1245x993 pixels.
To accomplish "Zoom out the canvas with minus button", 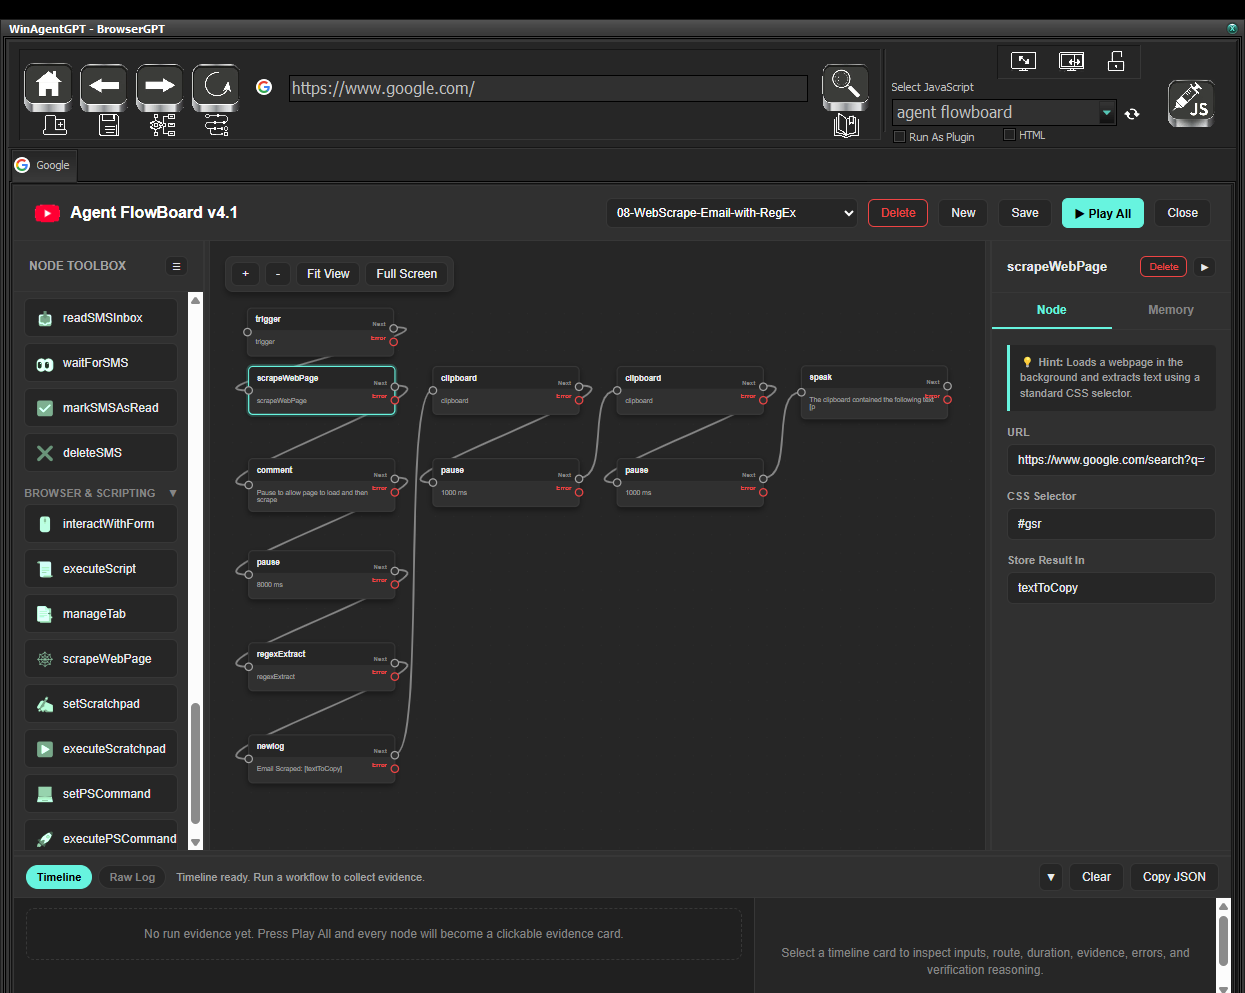I will (278, 274).
